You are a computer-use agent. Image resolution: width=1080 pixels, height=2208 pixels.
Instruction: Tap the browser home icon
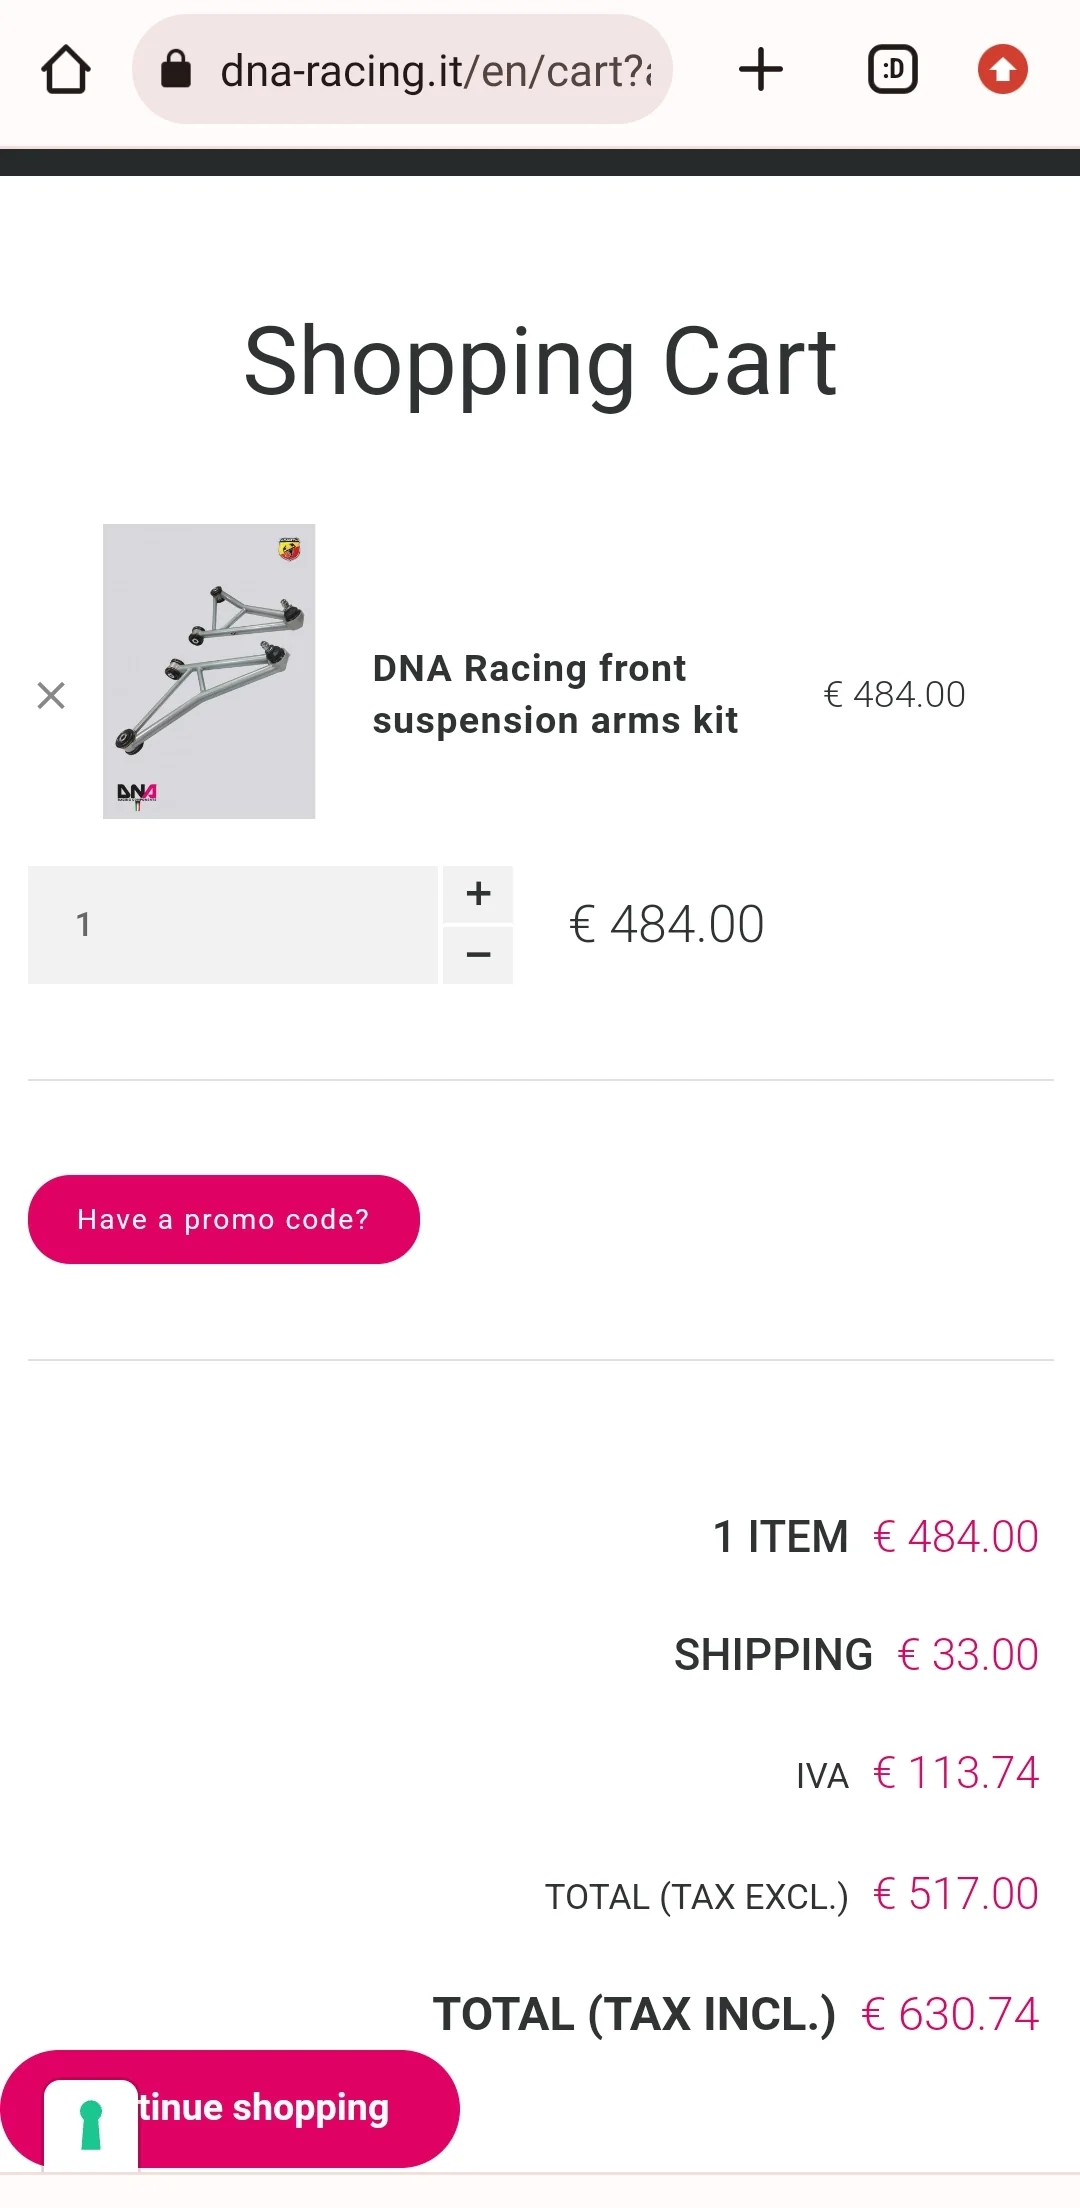pyautogui.click(x=66, y=70)
